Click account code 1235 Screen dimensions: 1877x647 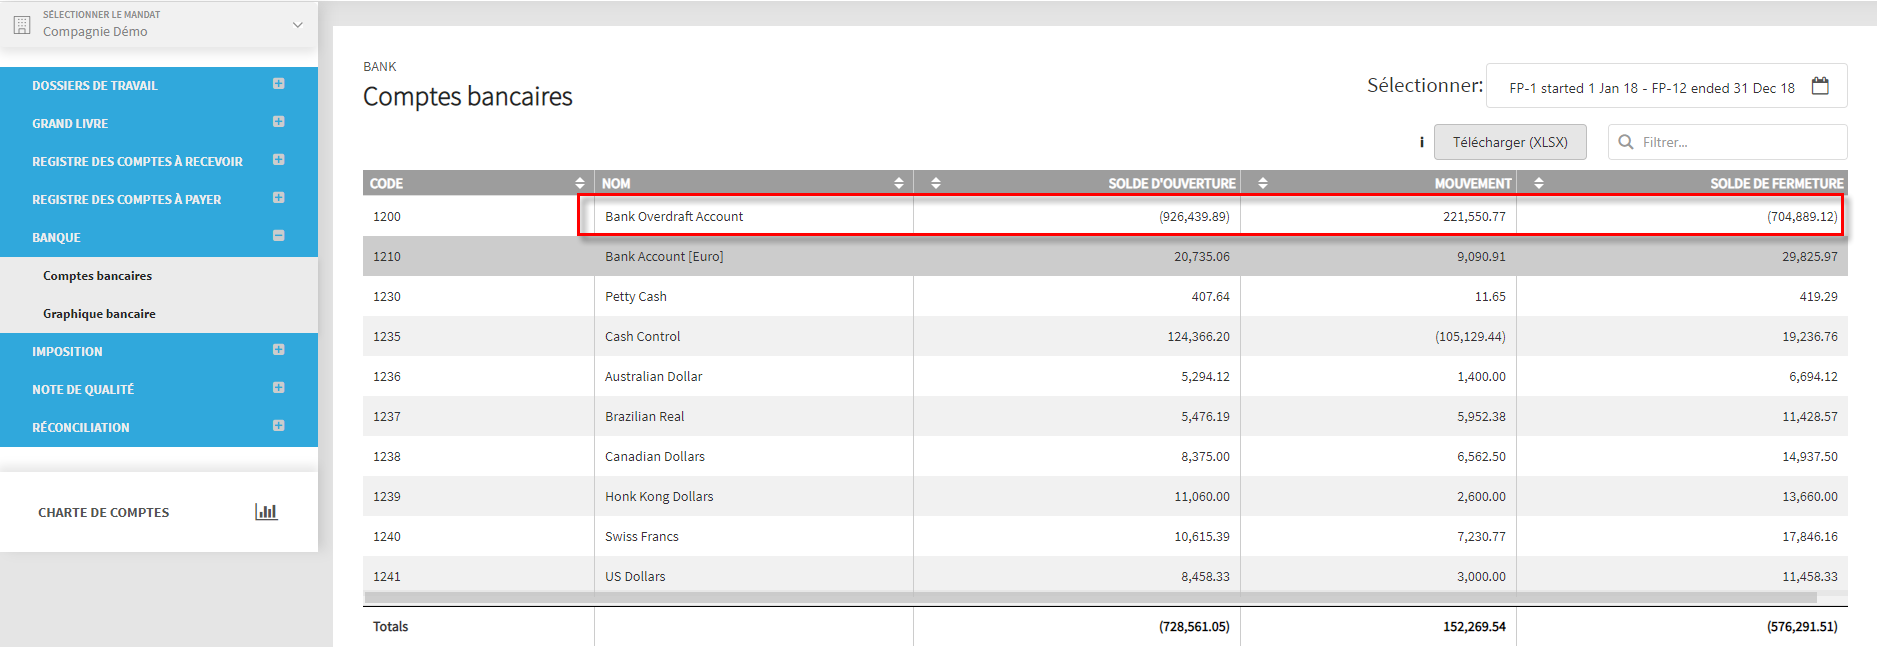coord(387,336)
